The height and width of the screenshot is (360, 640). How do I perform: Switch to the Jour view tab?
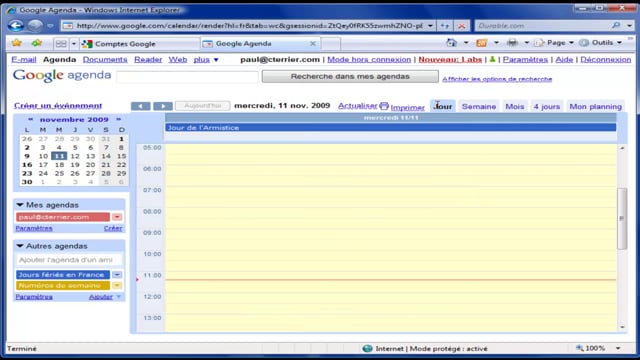tap(443, 106)
